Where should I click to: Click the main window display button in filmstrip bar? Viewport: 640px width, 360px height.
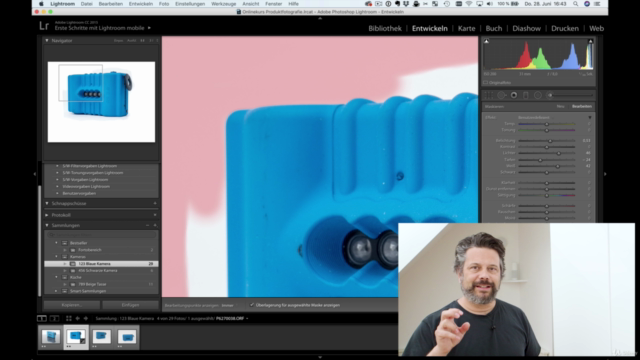[42, 318]
